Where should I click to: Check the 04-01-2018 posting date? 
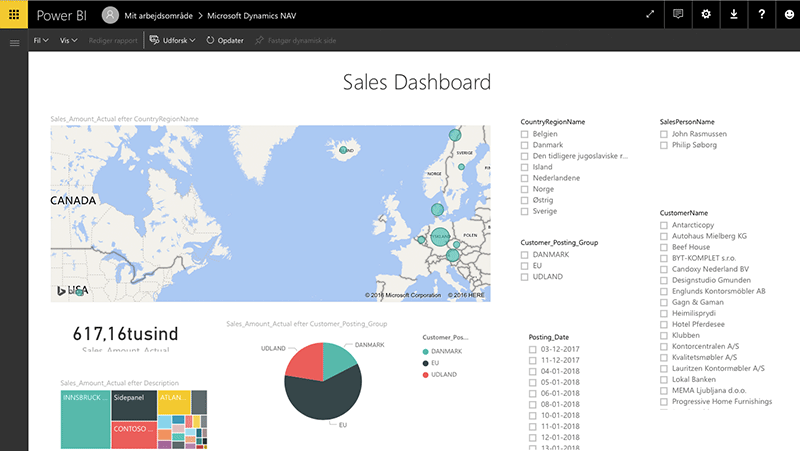pos(533,371)
